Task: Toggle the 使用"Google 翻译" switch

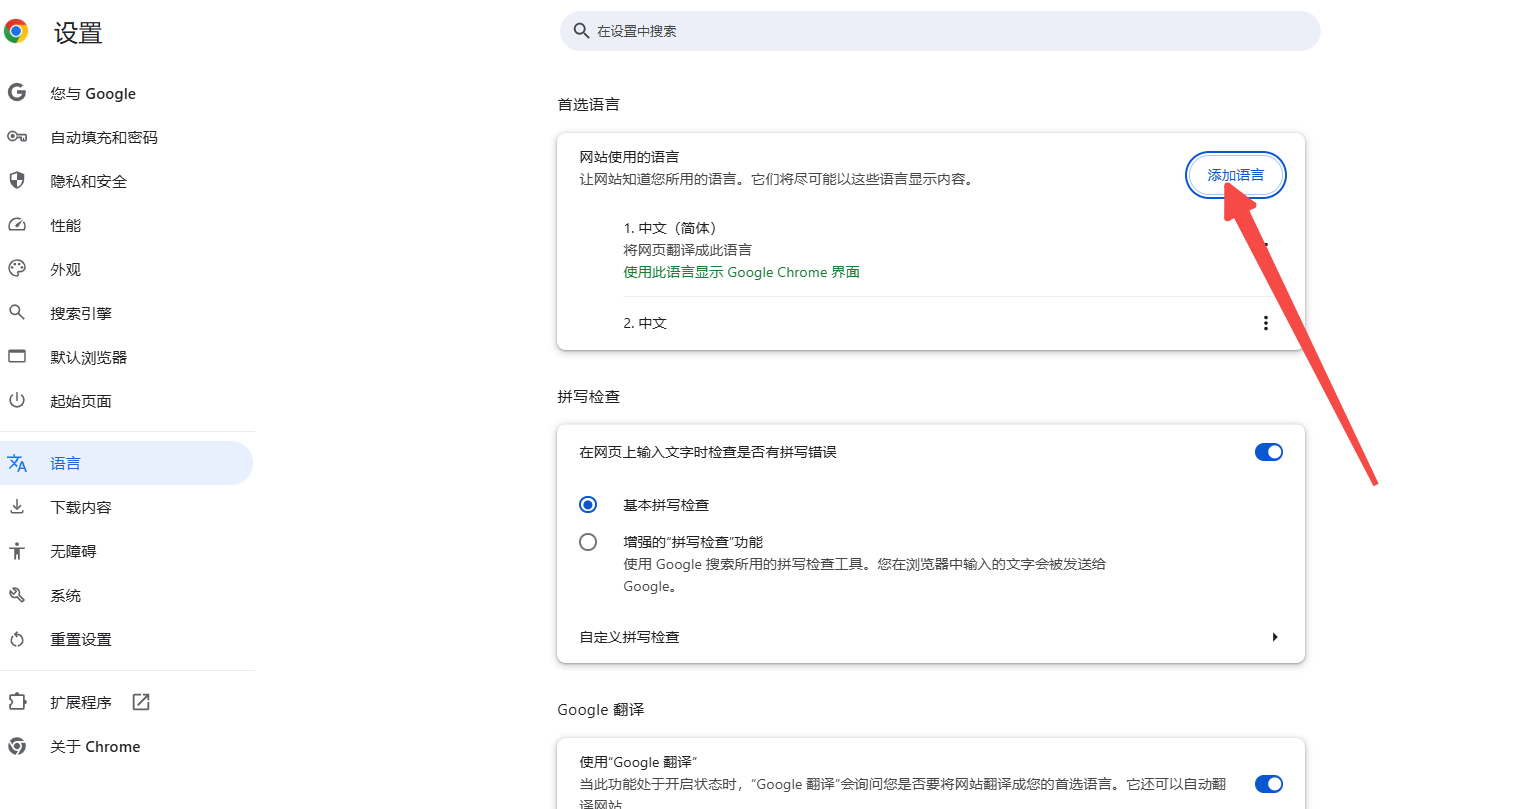Action: 1269,784
